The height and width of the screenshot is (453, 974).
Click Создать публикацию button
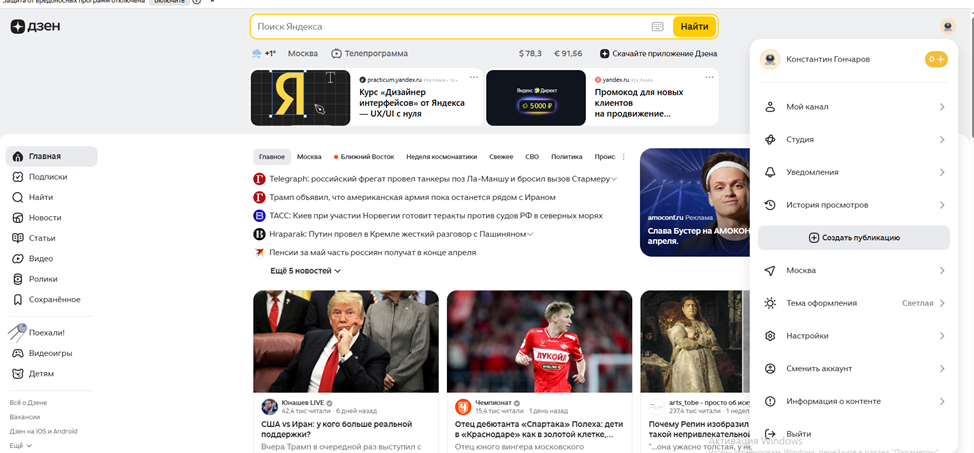[853, 237]
